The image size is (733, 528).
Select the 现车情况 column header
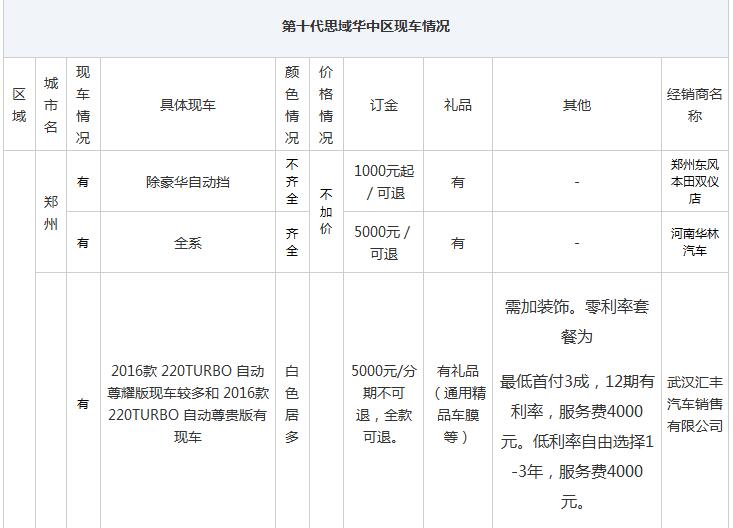(83, 105)
